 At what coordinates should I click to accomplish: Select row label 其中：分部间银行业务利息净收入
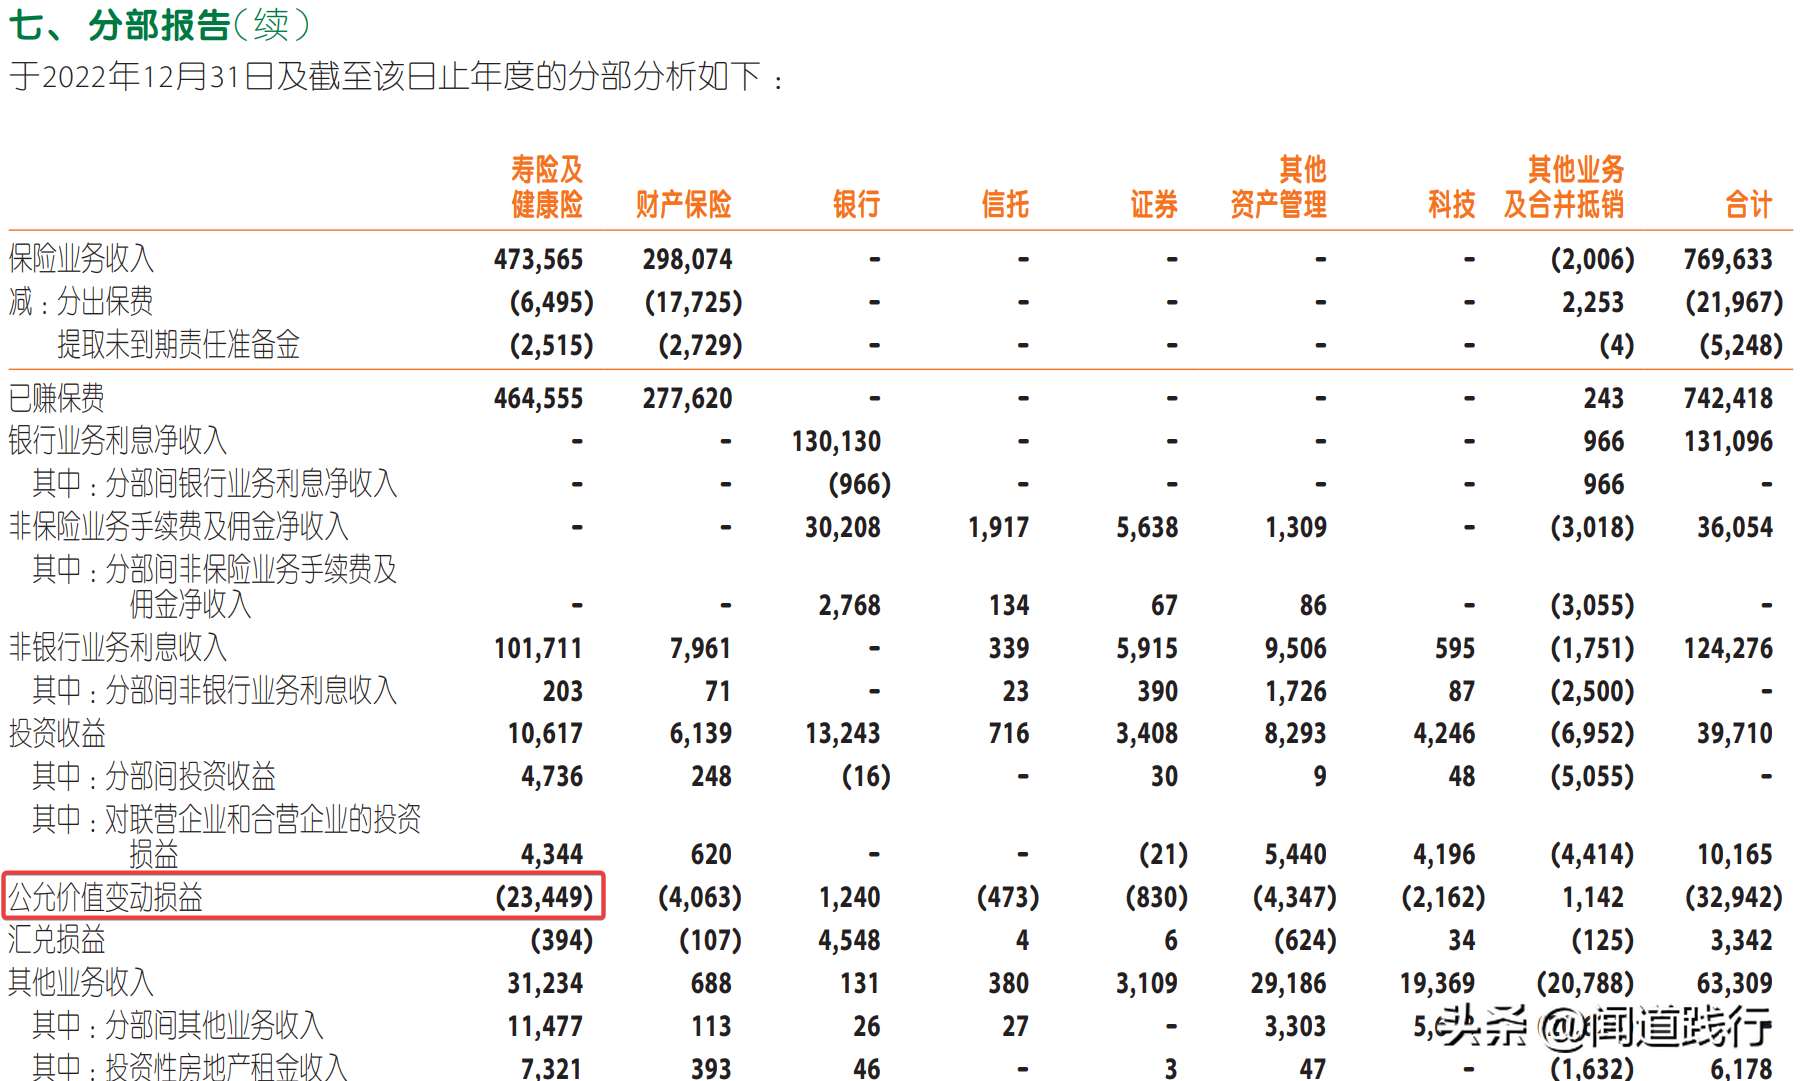coord(215,483)
